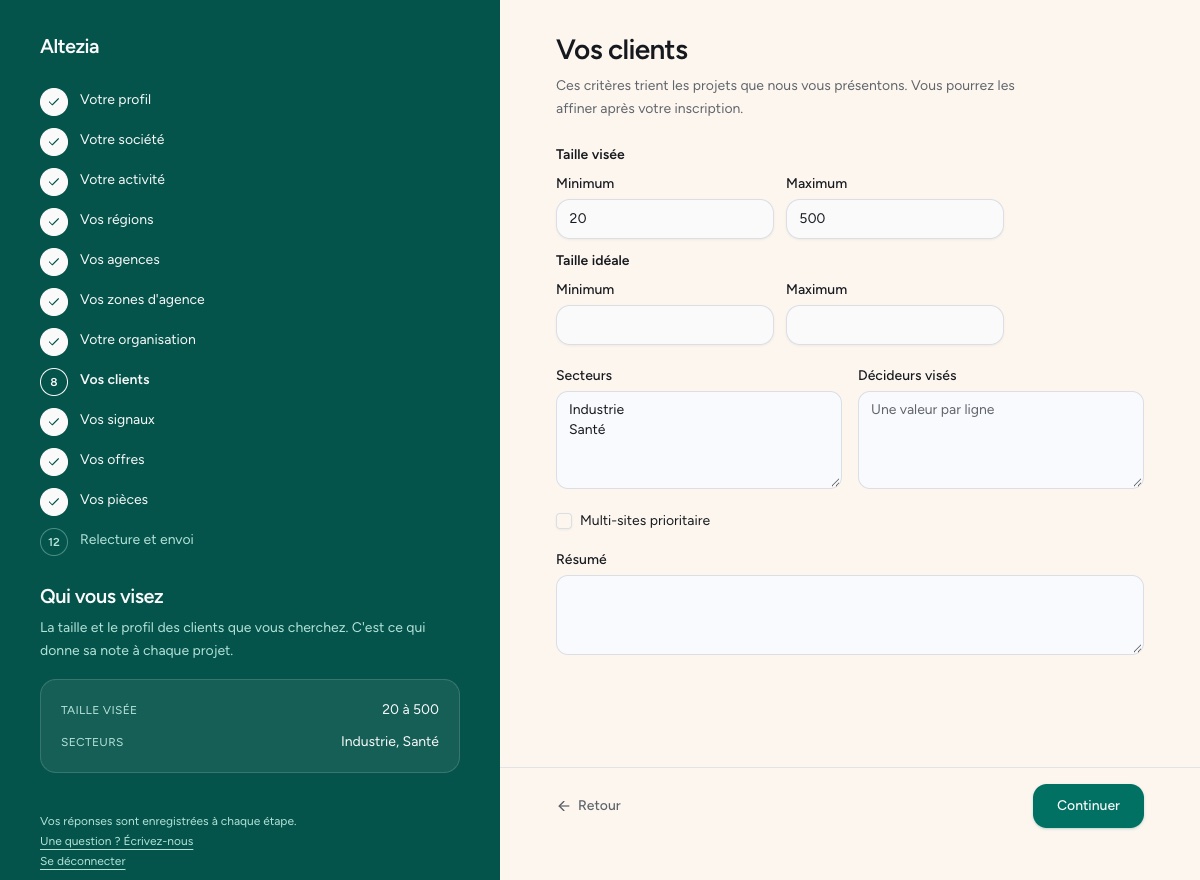Viewport: 1200px width, 880px height.
Task: Click the checkmark icon beside Vos pièces
Action: point(54,502)
